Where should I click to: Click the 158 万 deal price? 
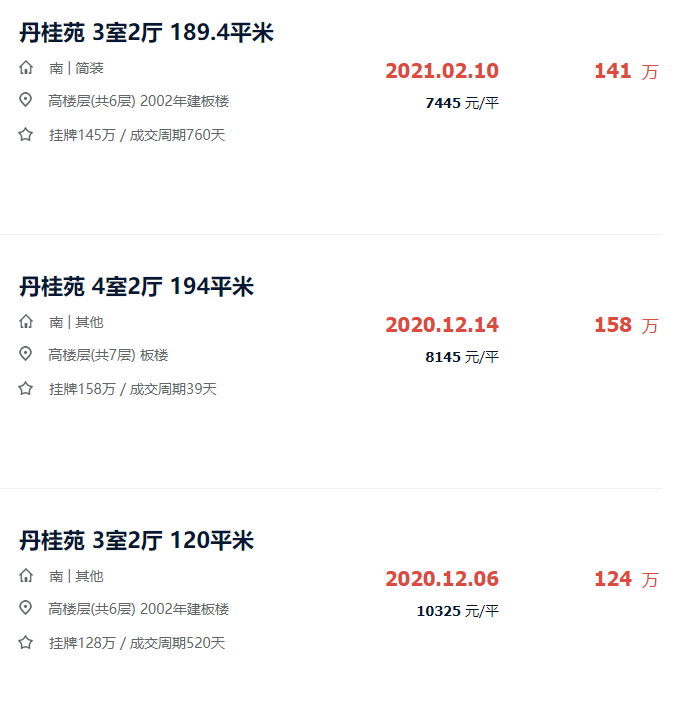pos(626,325)
